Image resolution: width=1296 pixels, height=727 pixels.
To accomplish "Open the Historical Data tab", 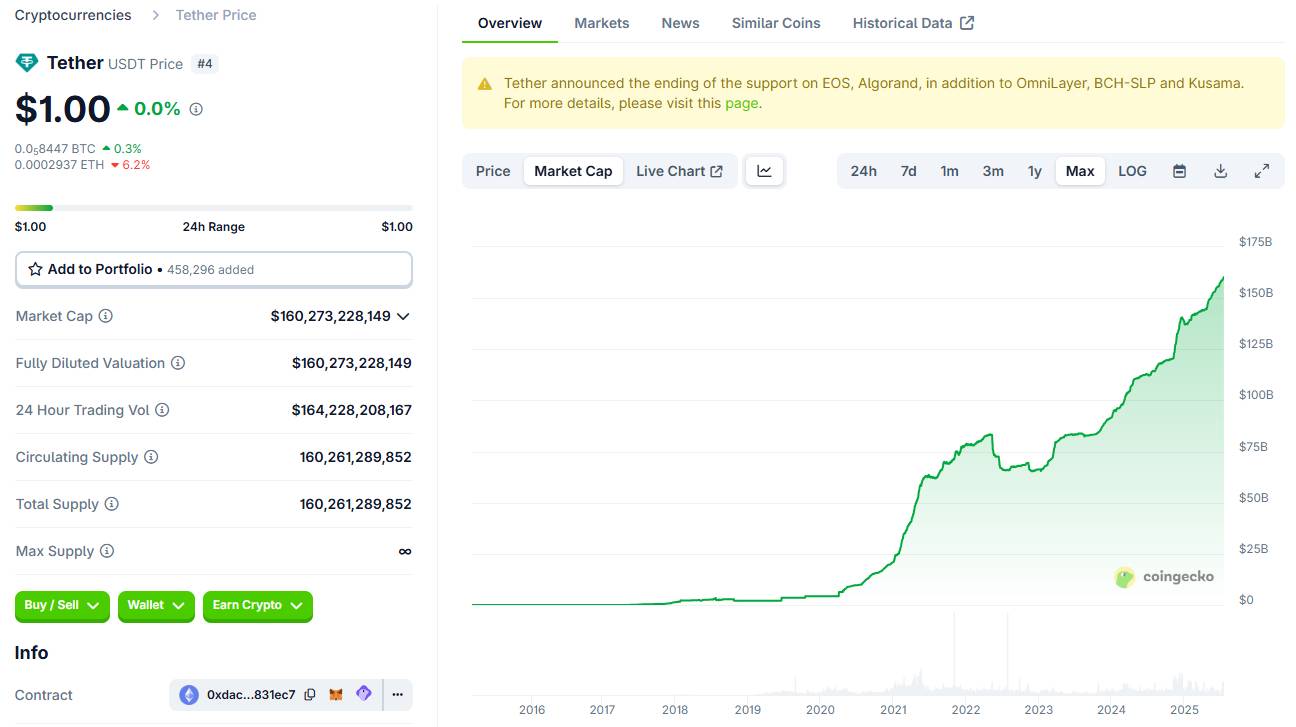I will tap(912, 23).
